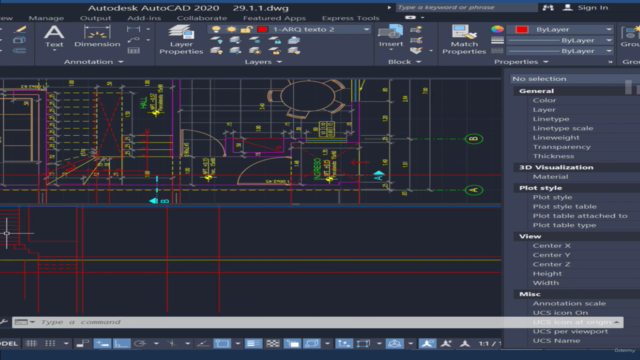Select the Dimension tool

coord(97,36)
